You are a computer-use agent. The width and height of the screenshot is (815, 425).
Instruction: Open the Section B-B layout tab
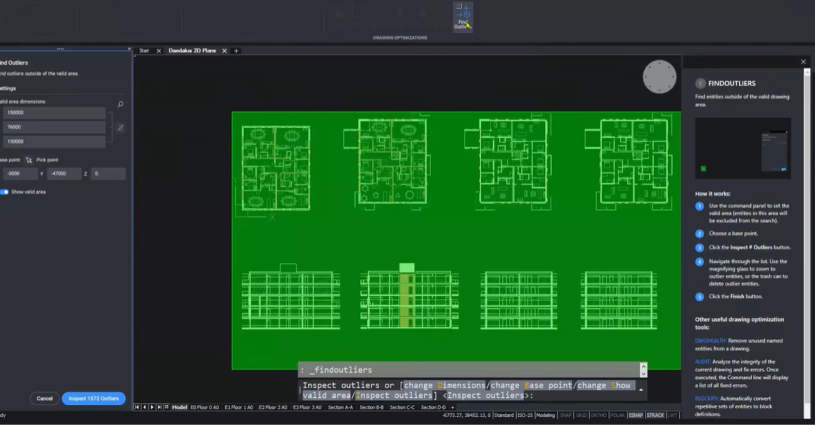[x=372, y=407]
